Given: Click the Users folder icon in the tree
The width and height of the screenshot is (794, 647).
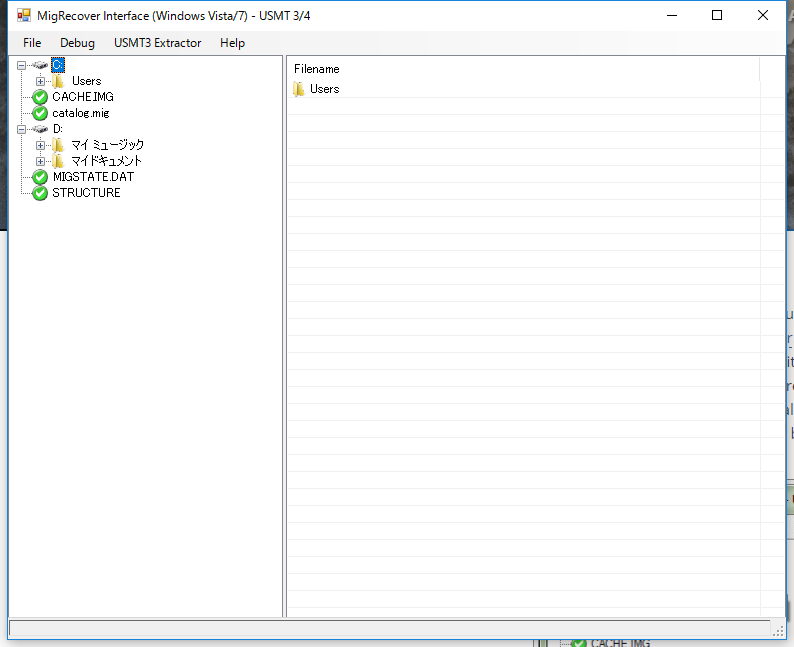Looking at the screenshot, I should point(59,81).
